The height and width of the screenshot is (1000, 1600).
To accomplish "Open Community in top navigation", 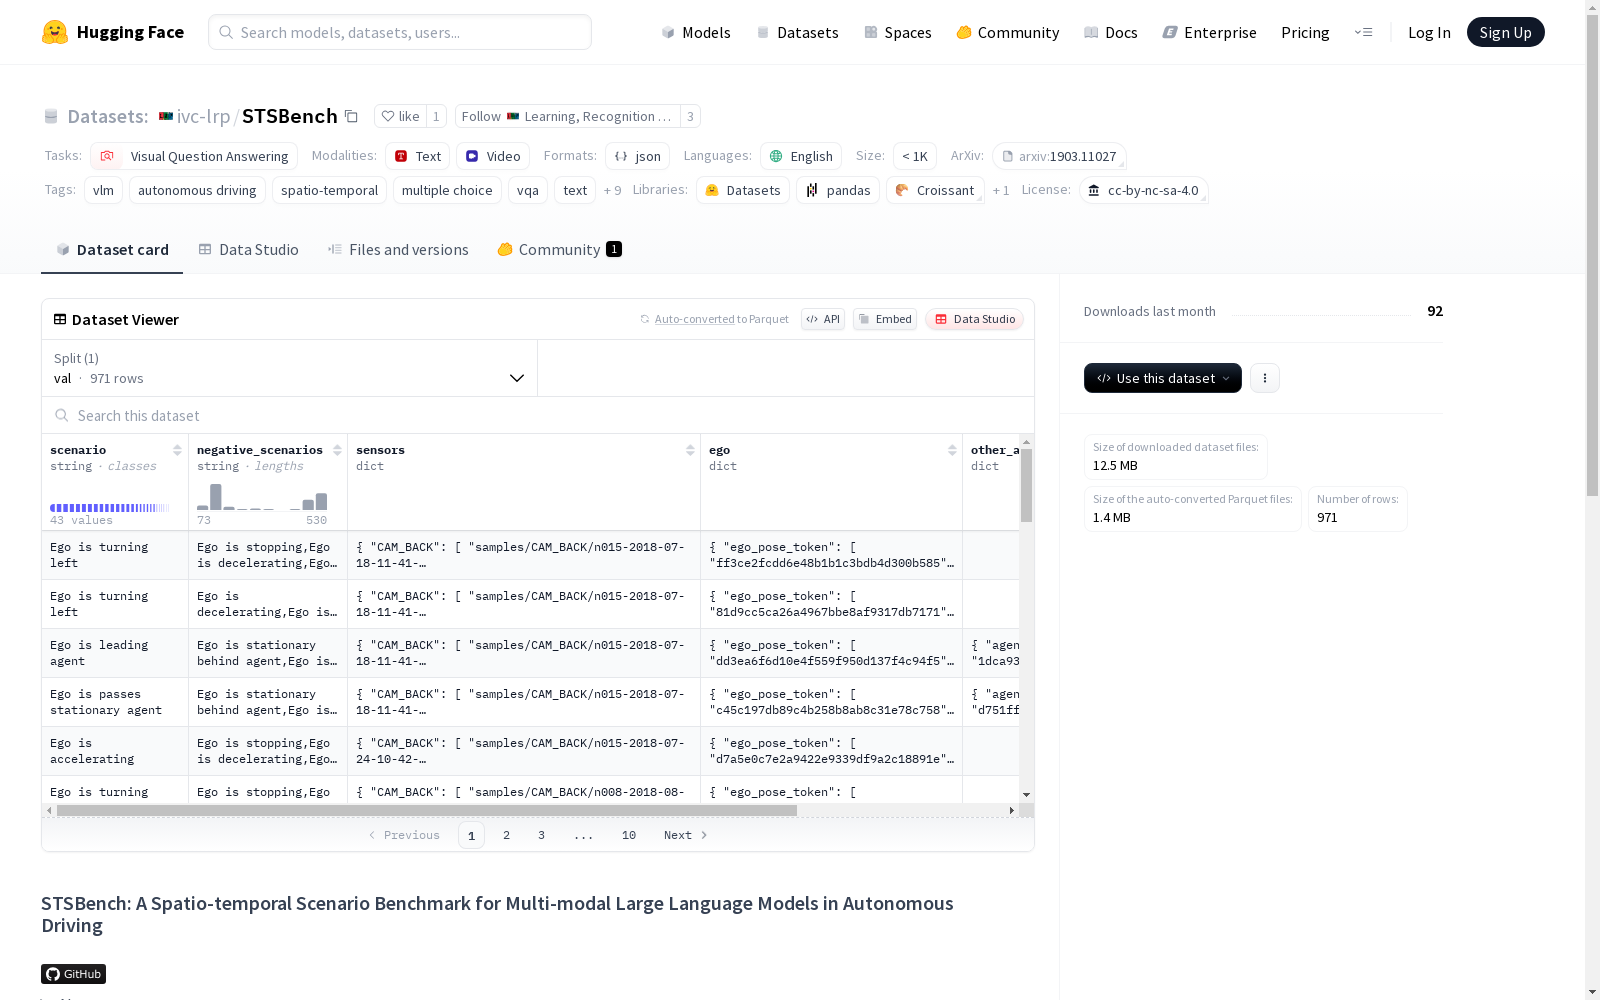I will coord(1008,32).
